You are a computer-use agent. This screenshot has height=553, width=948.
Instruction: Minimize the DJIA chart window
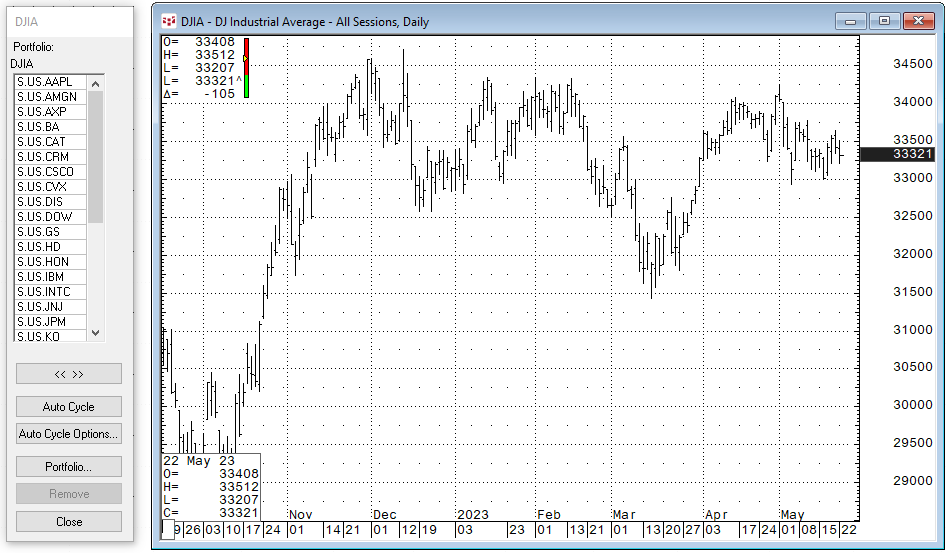coord(851,21)
